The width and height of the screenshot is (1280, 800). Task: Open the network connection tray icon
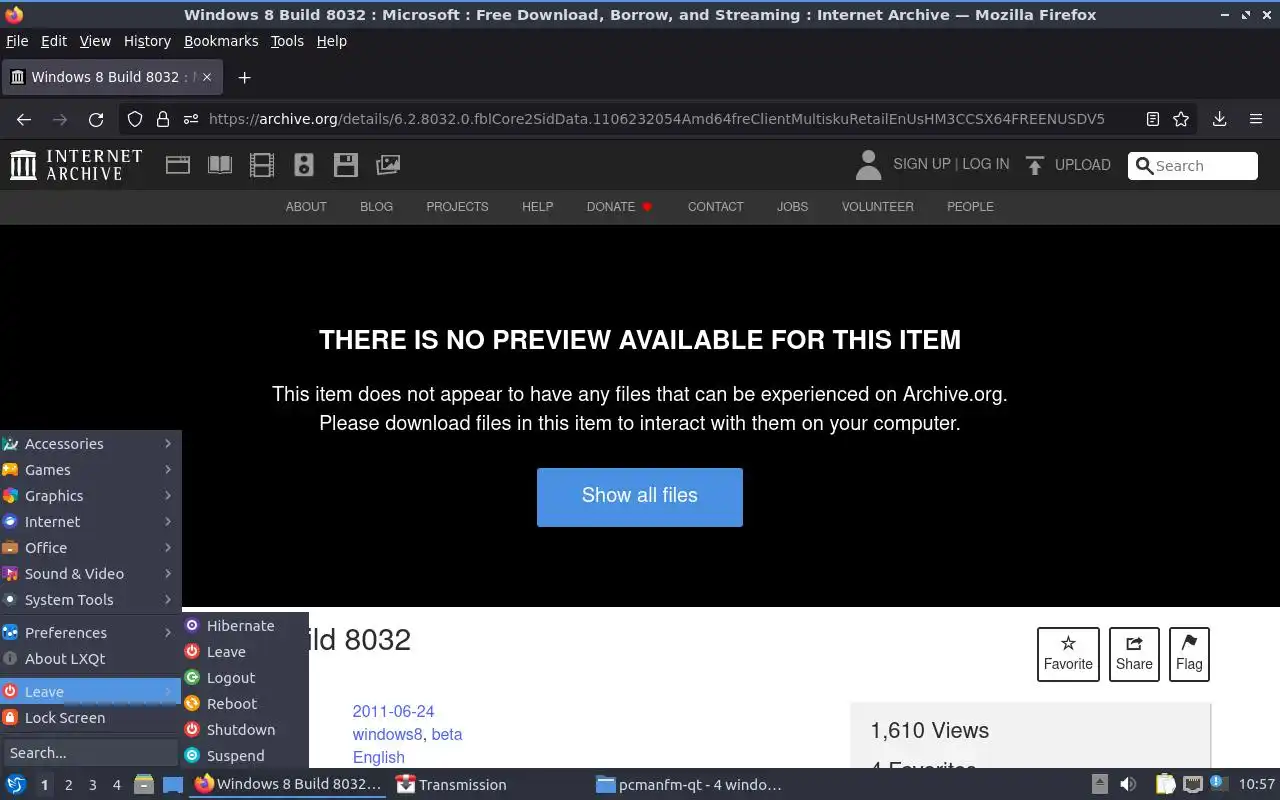pos(1193,784)
